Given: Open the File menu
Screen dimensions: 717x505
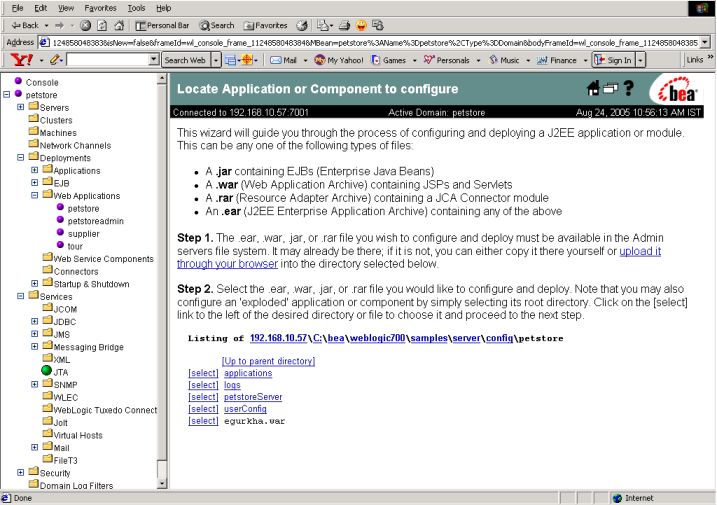Looking at the screenshot, I should pos(17,8).
